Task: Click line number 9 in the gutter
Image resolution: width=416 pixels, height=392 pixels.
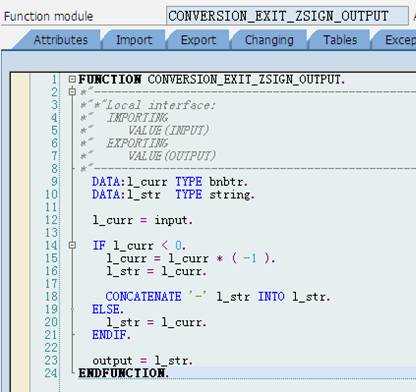Action: coord(54,182)
